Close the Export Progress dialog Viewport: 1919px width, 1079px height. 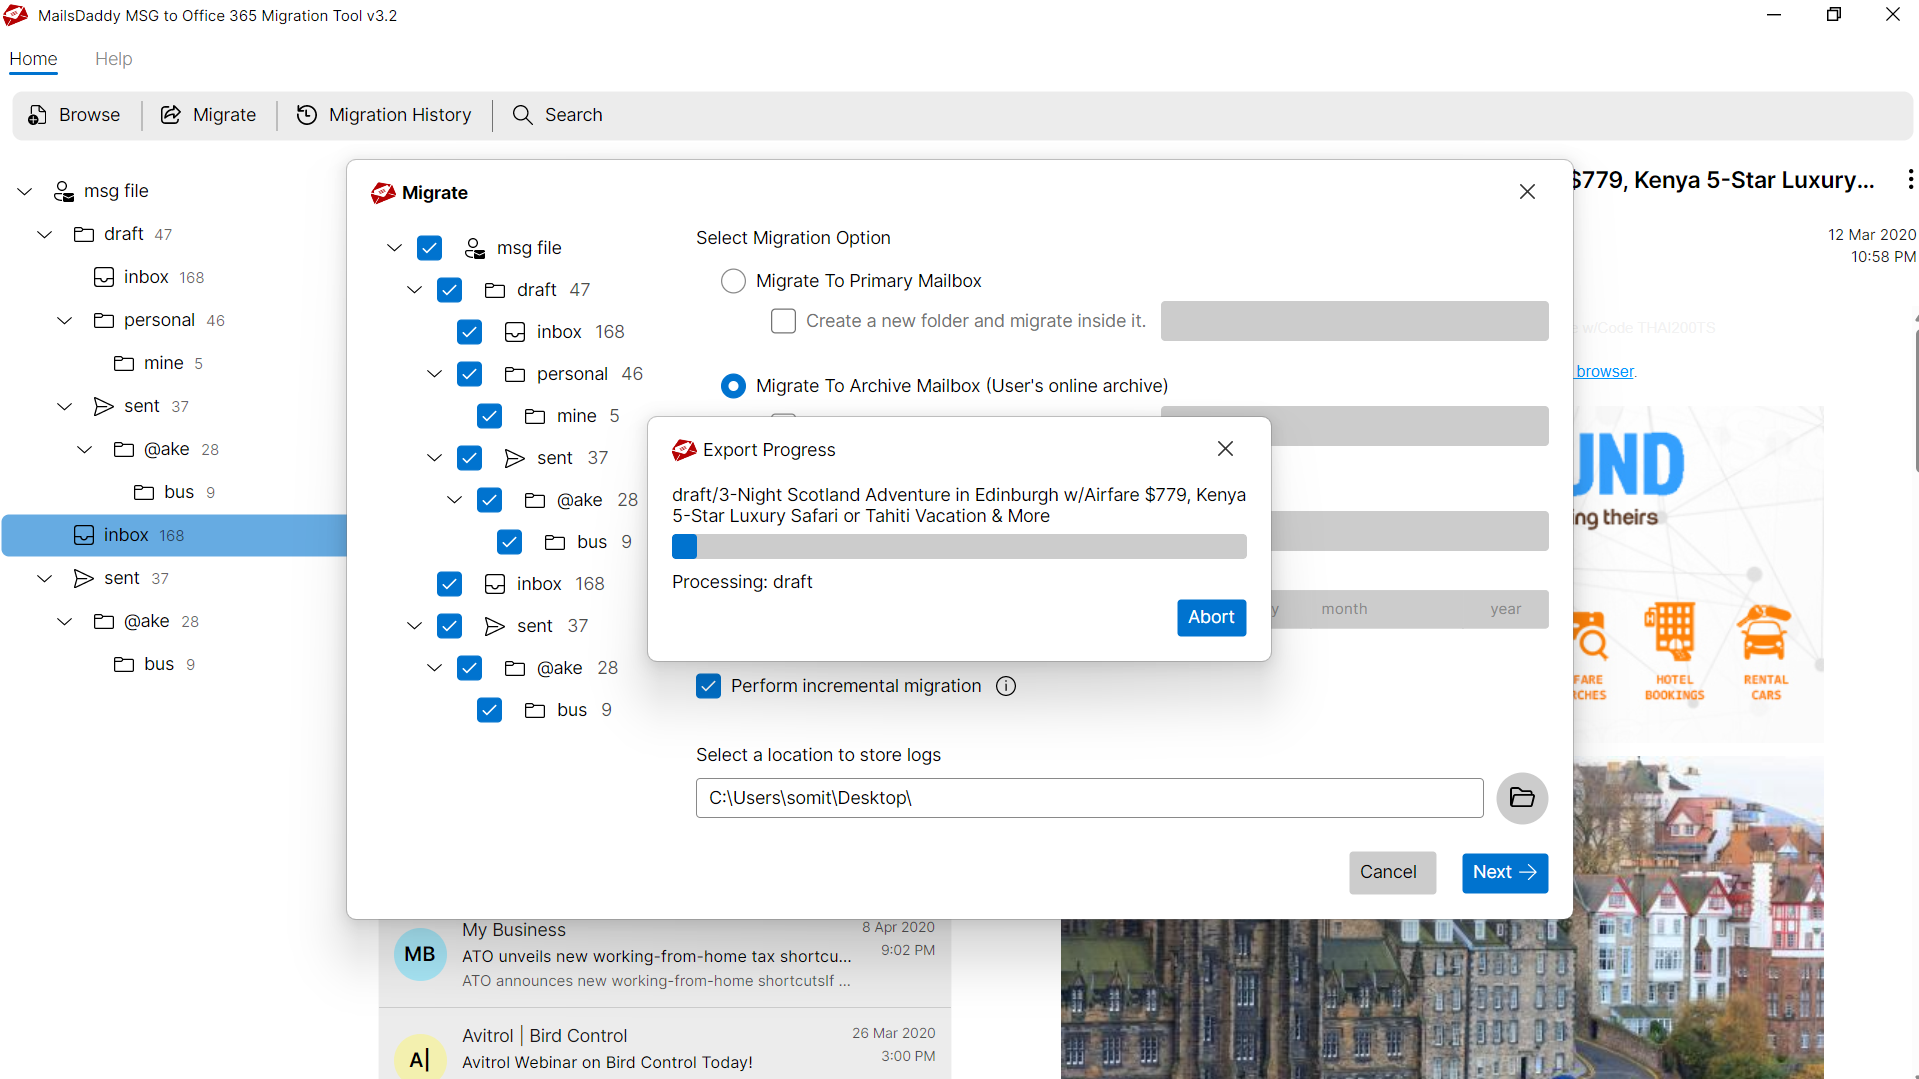pos(1226,449)
